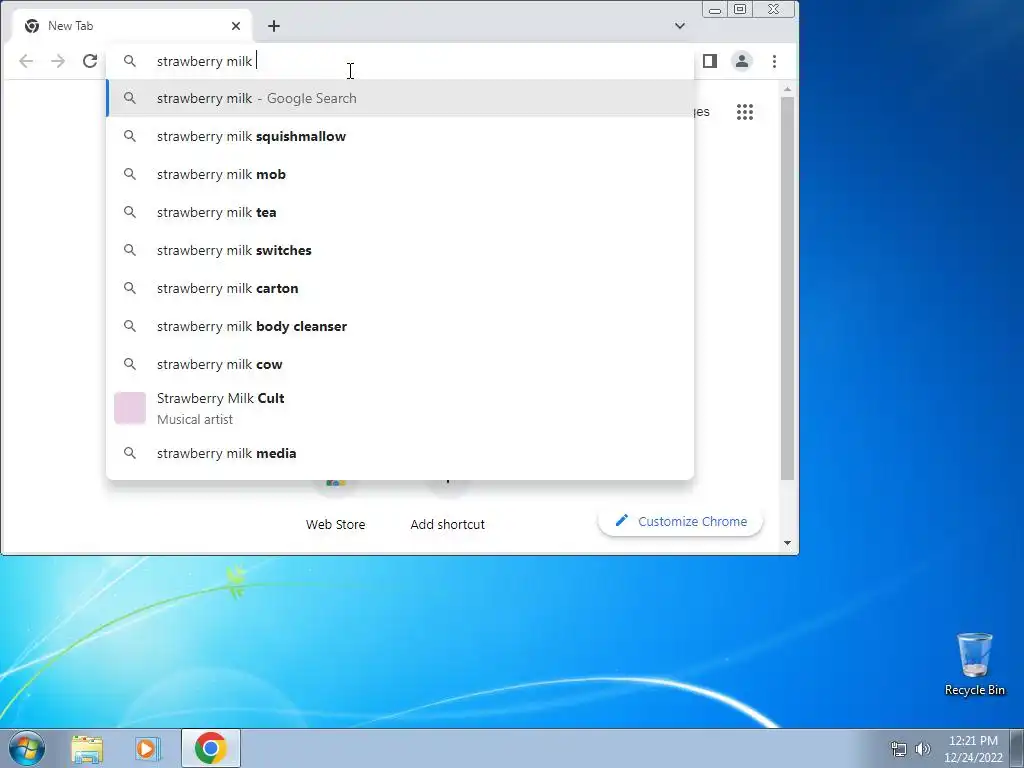The image size is (1024, 768).
Task: Click the browser forward arrow
Action: click(58, 61)
